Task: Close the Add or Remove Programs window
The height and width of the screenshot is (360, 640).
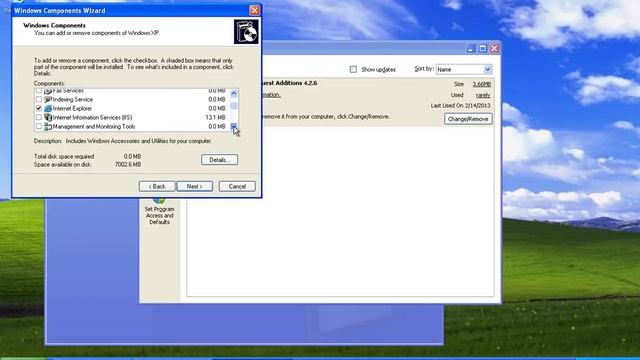Action: (494, 49)
